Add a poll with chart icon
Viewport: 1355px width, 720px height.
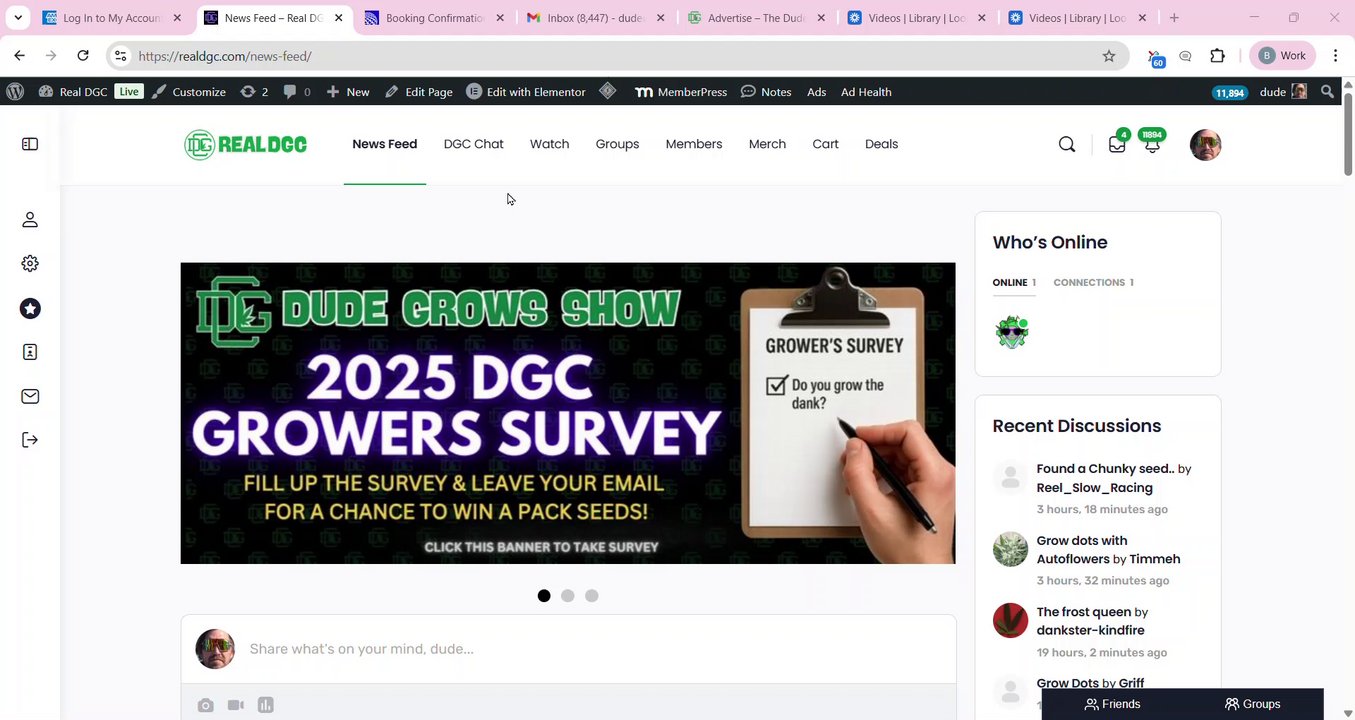pos(265,705)
